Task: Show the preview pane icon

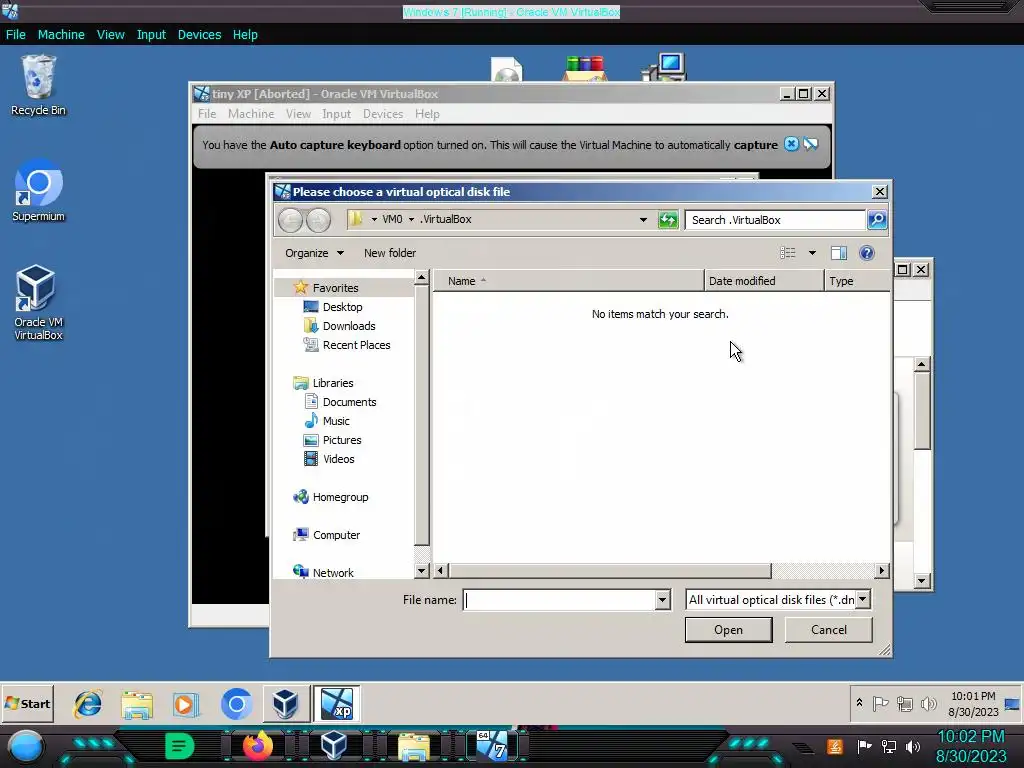Action: pyautogui.click(x=839, y=253)
